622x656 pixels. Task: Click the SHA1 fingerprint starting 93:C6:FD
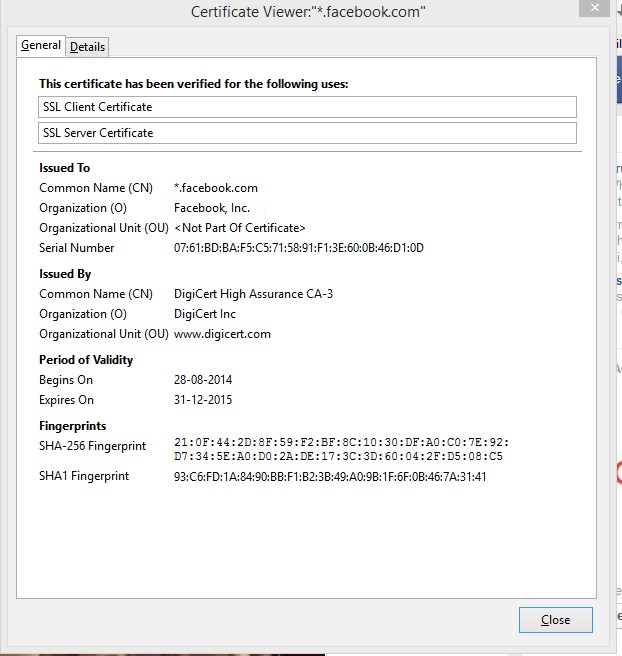click(x=330, y=477)
